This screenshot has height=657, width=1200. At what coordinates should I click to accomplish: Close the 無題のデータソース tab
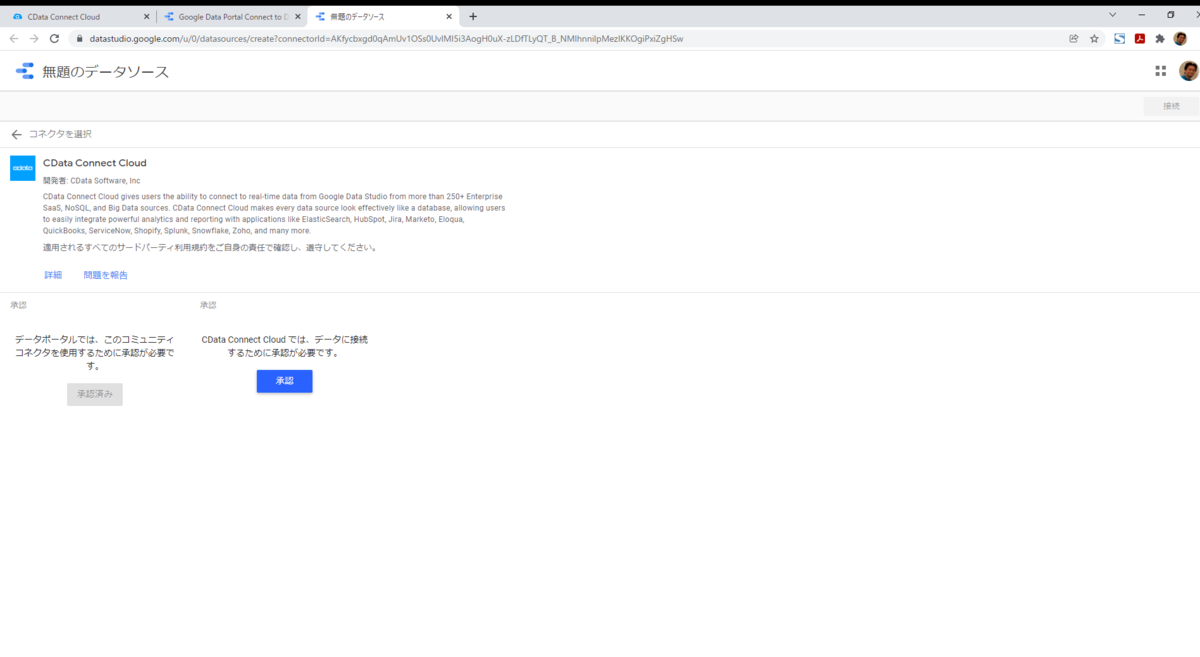[x=449, y=17]
